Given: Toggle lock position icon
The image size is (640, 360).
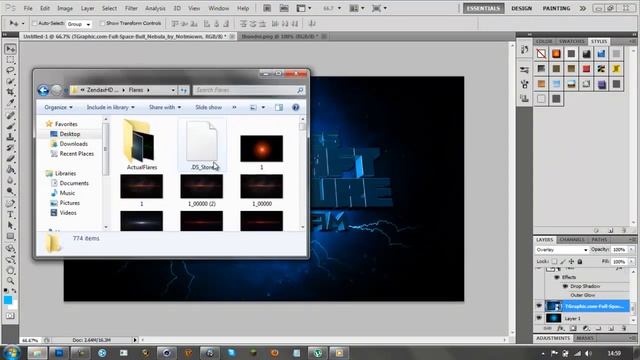Looking at the screenshot, I should 571,261.
